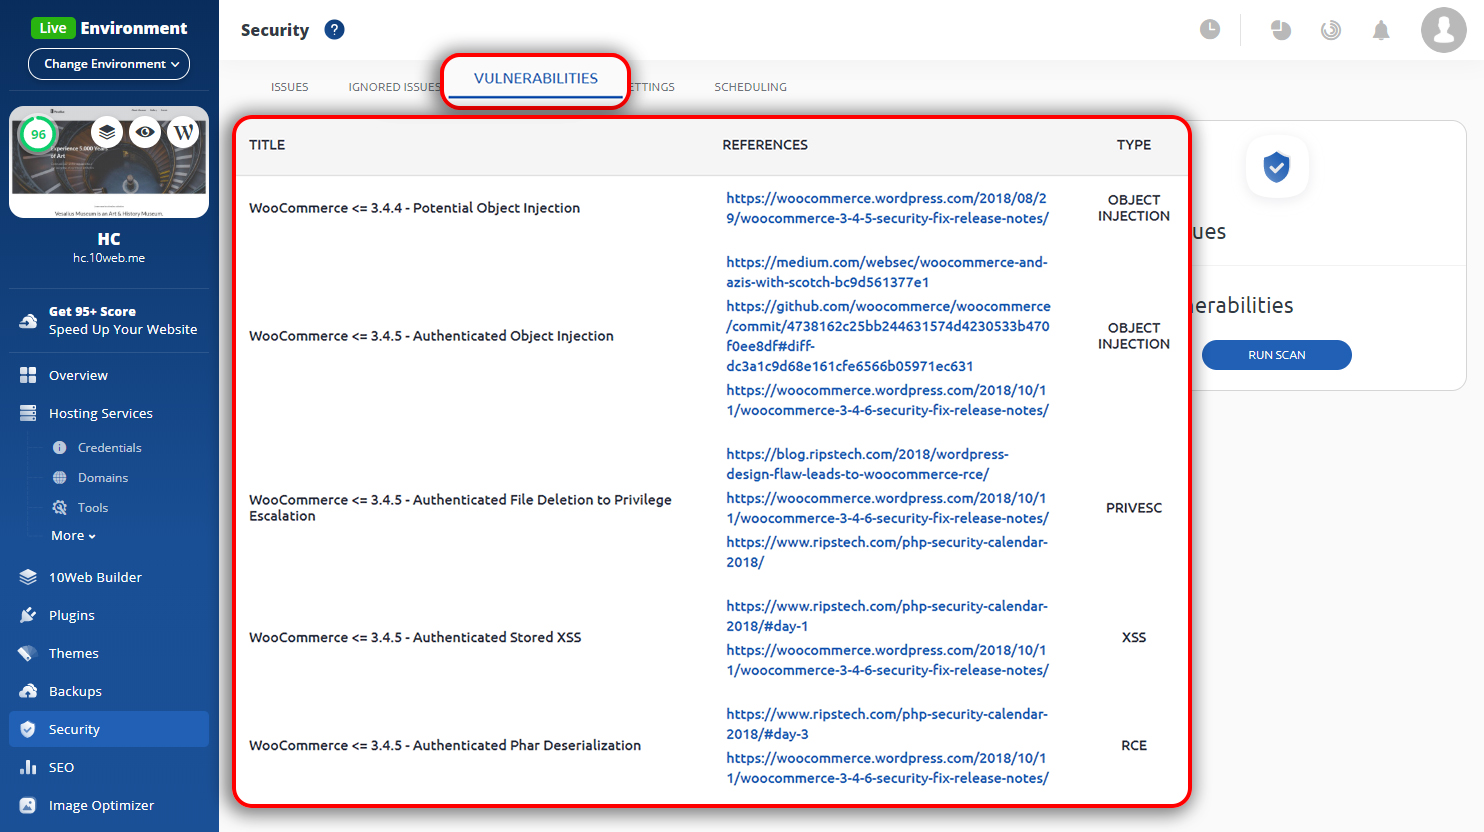Open ripstech php-security-calendar-2018 #day-1 link
This screenshot has width=1484, height=832.
click(887, 616)
